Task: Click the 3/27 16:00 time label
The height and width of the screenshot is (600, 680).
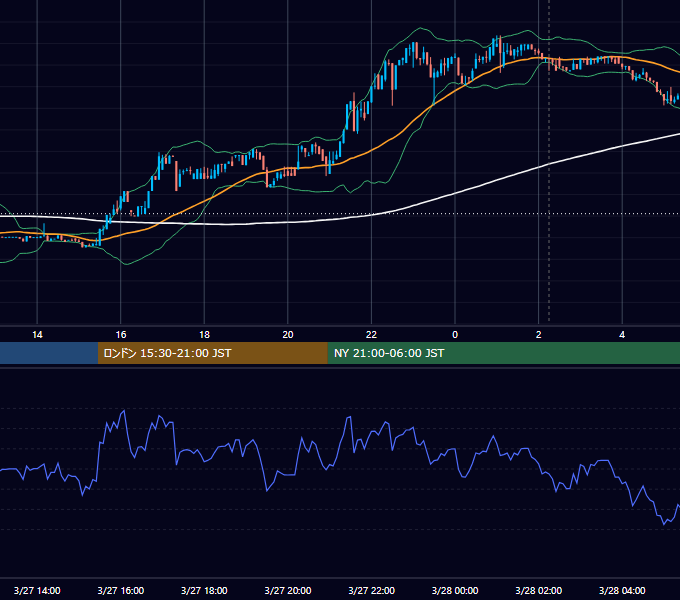Action: pos(121,590)
